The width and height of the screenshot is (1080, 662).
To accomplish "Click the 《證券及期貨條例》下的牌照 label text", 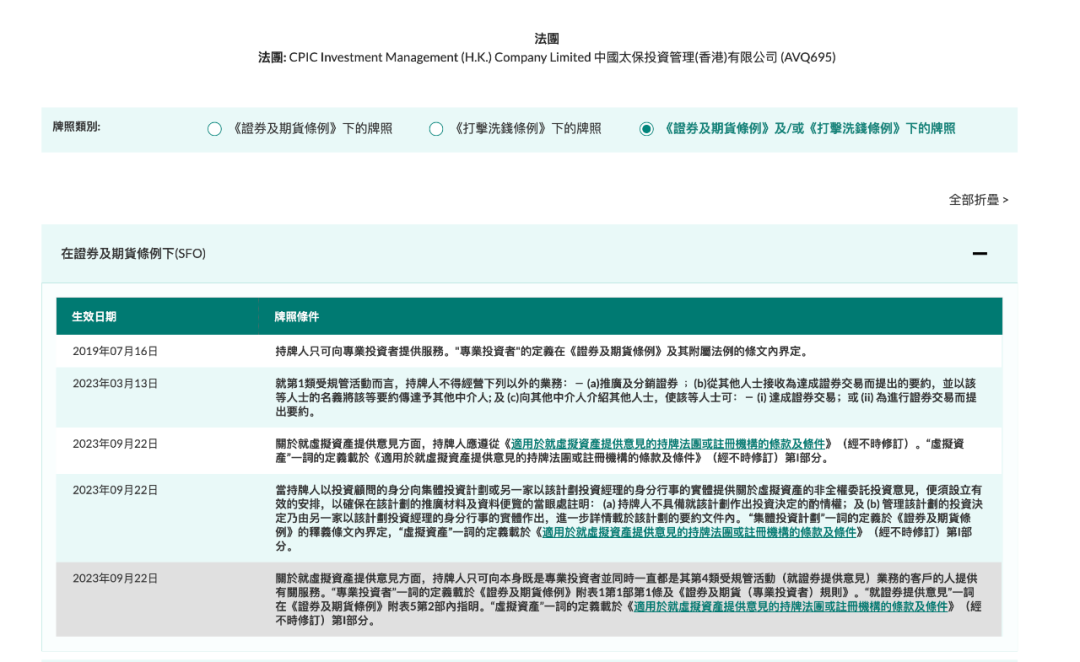I will 311,129.
